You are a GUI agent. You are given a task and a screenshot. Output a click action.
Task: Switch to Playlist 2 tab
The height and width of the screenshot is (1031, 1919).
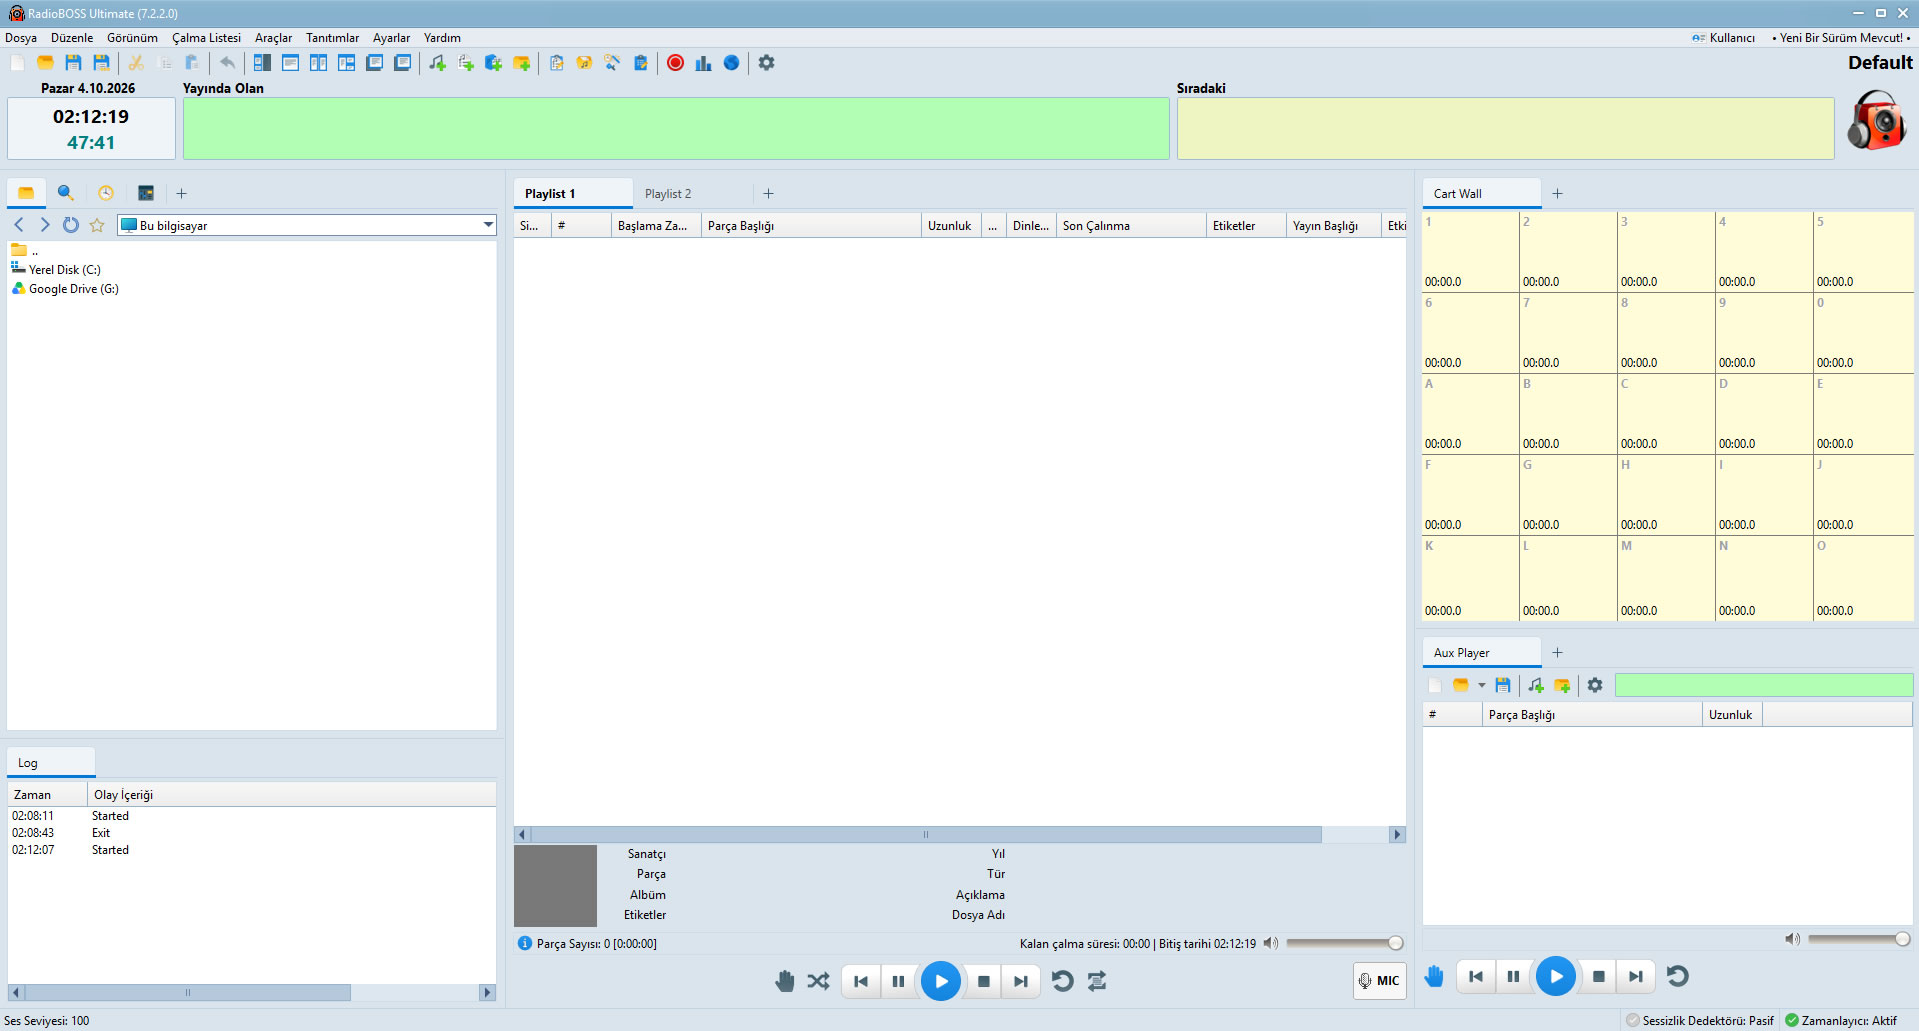pos(668,194)
